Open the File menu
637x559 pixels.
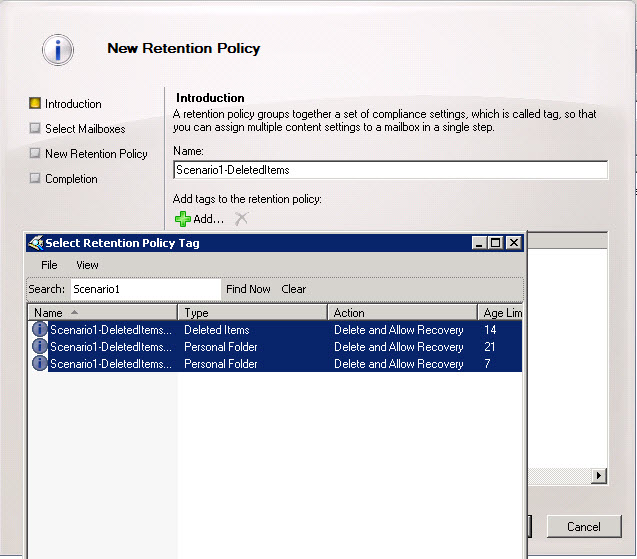tap(49, 265)
